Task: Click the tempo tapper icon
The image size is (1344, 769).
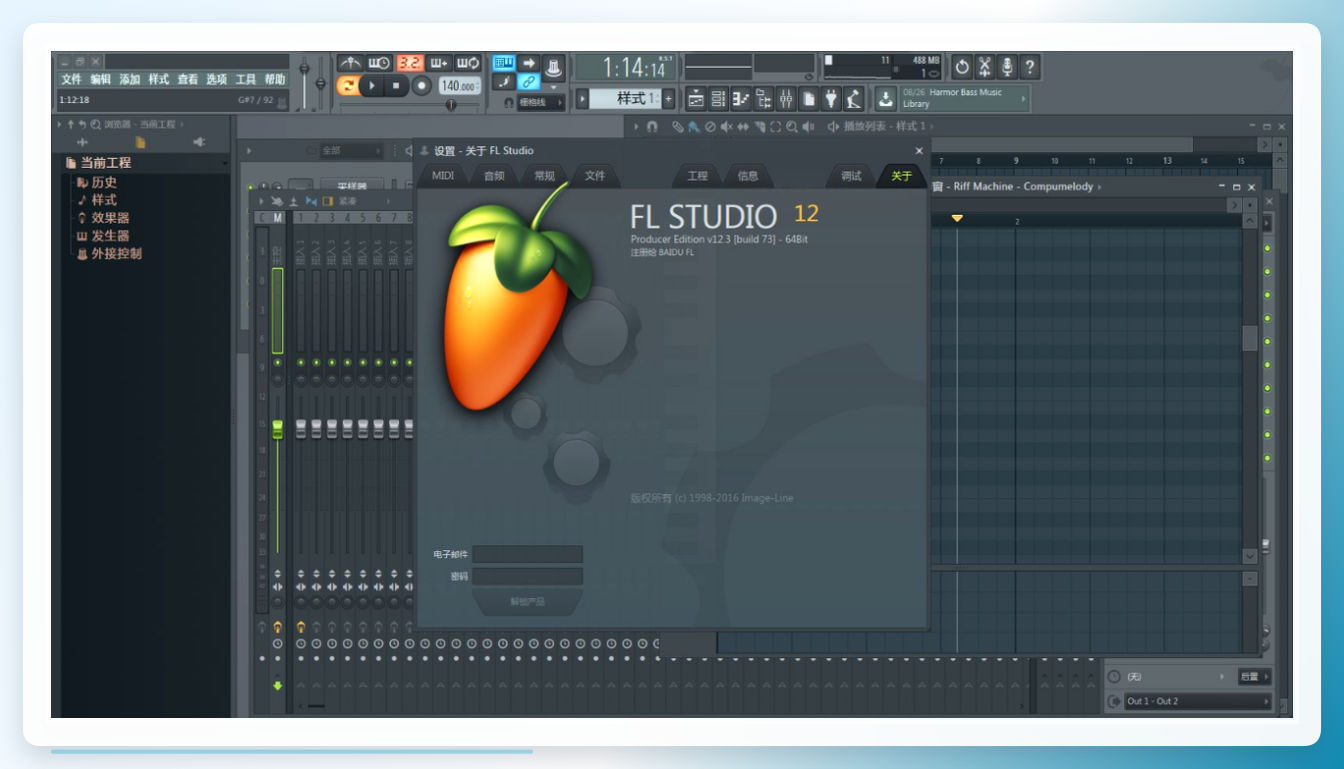Action: point(853,98)
